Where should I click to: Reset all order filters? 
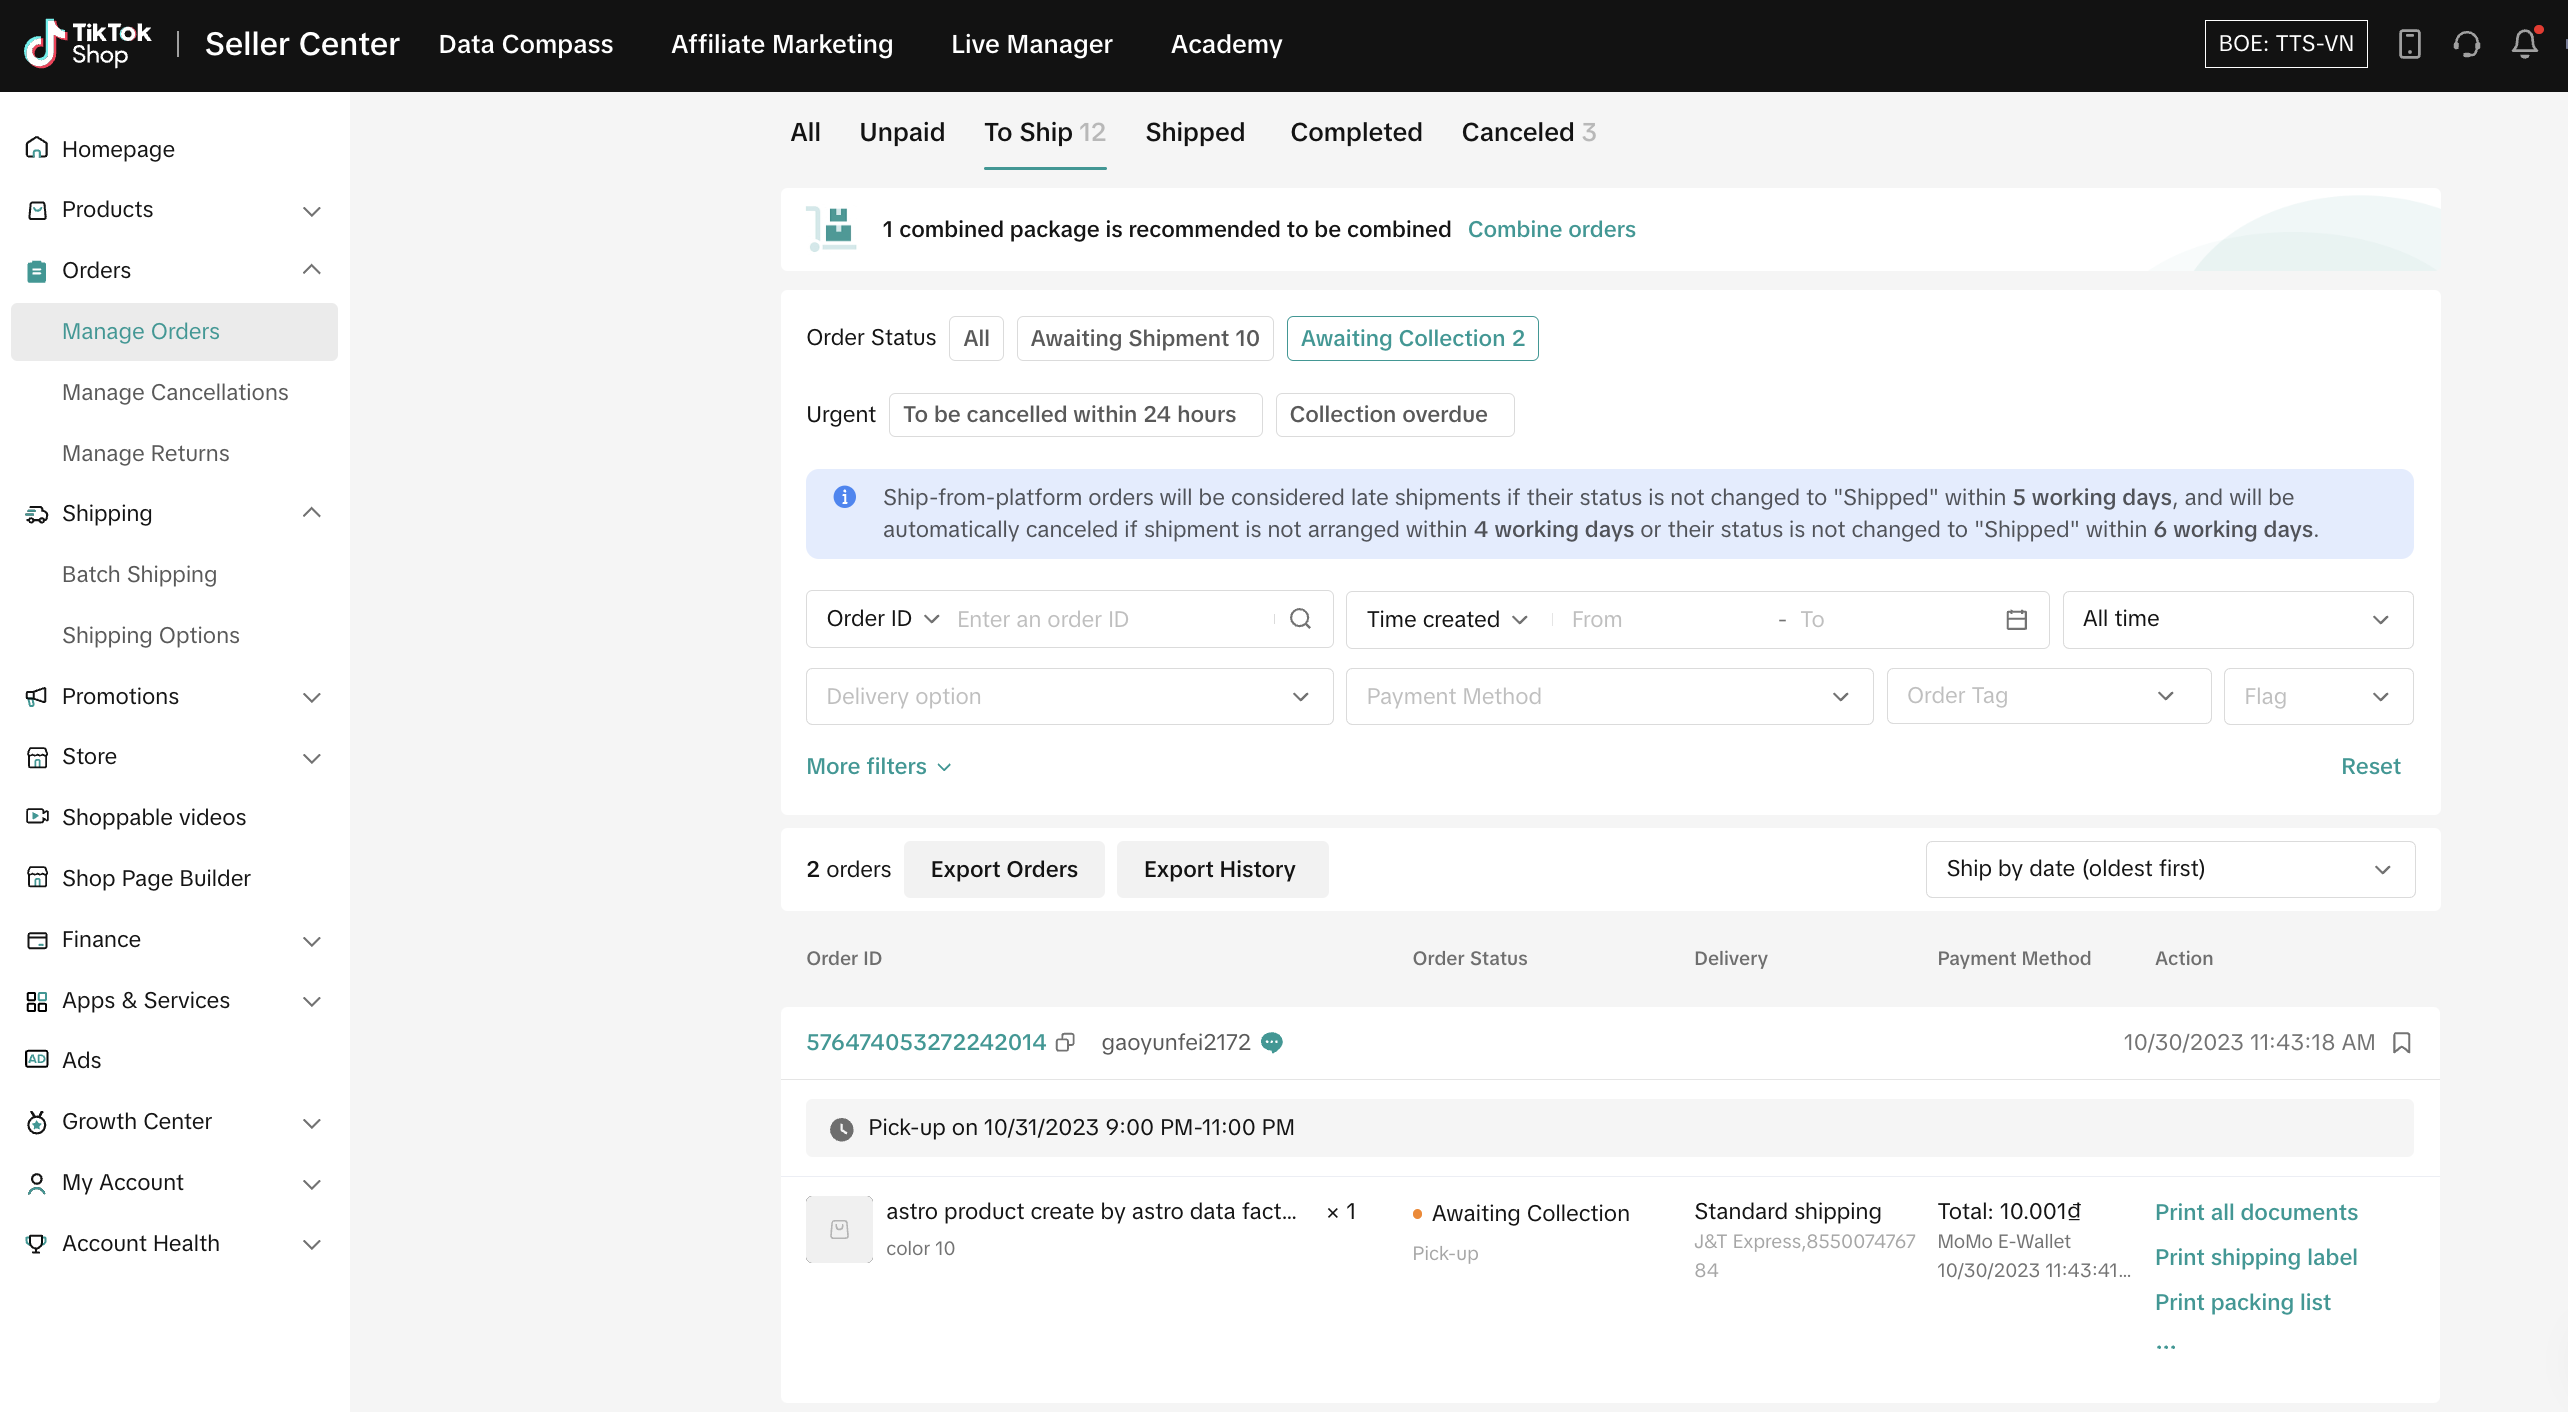(x=2371, y=767)
